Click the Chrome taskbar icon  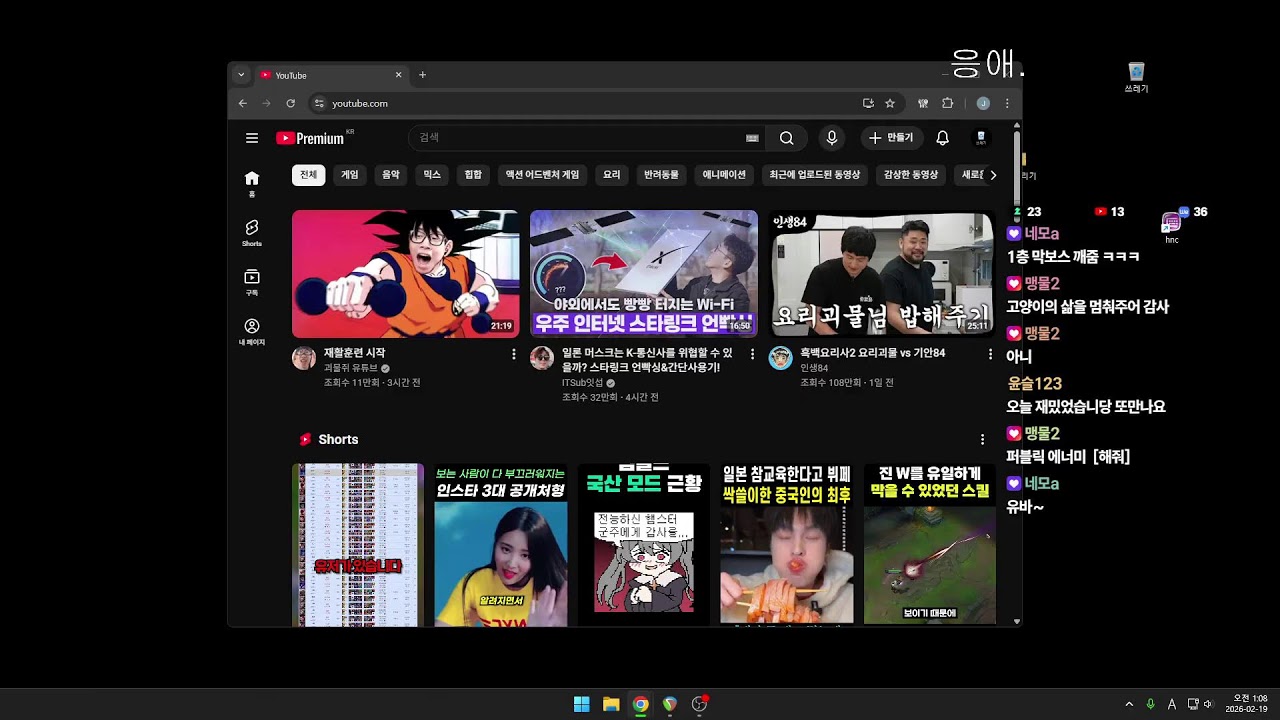[x=640, y=704]
